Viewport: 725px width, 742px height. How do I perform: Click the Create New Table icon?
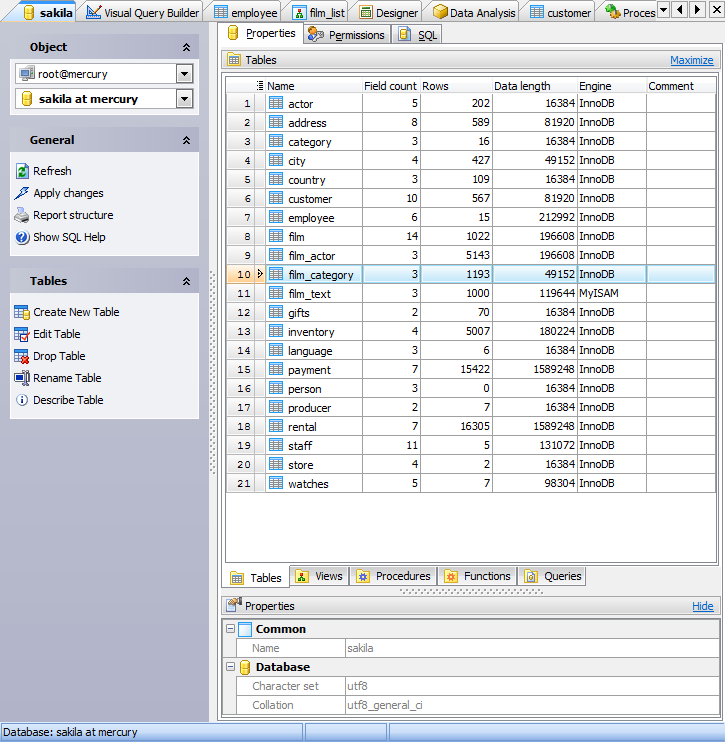[x=22, y=312]
